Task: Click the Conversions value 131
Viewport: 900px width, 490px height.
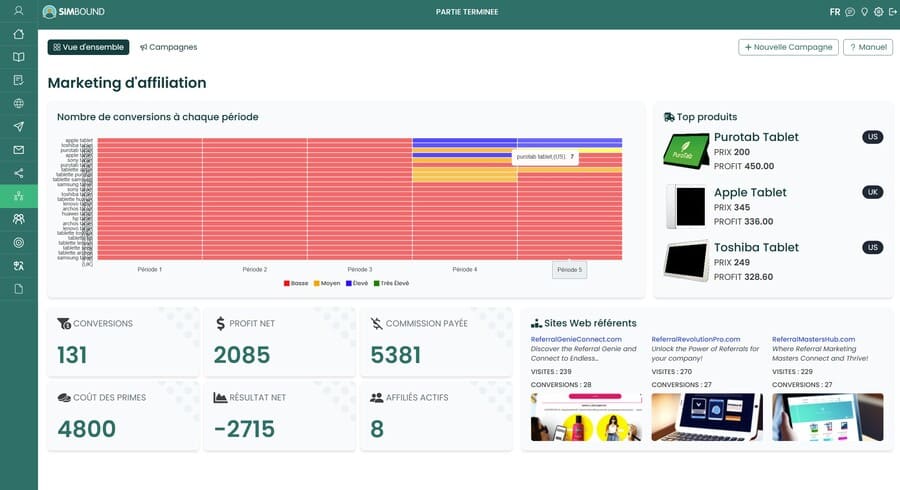Action: pos(72,355)
